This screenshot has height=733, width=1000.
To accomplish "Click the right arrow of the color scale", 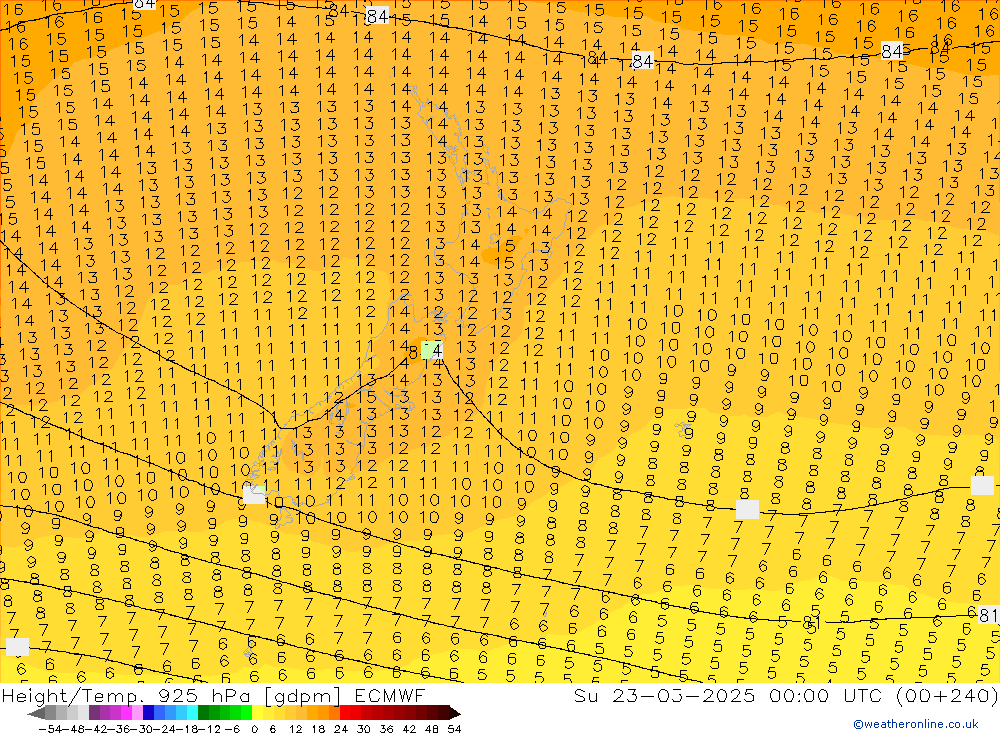I will (x=454, y=713).
